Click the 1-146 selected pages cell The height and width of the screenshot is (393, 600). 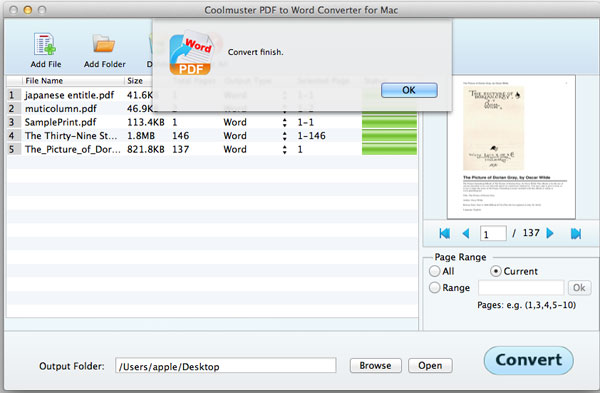click(311, 136)
